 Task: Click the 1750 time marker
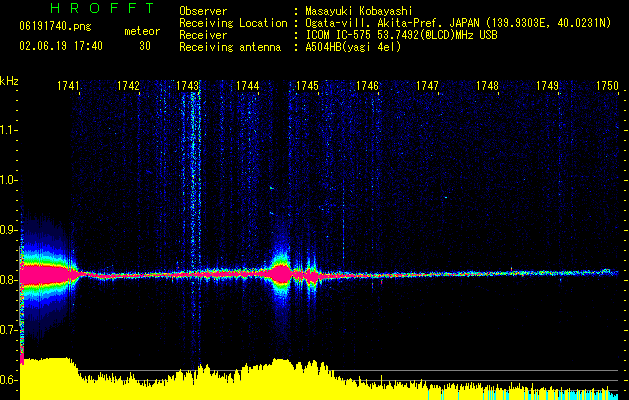607,86
